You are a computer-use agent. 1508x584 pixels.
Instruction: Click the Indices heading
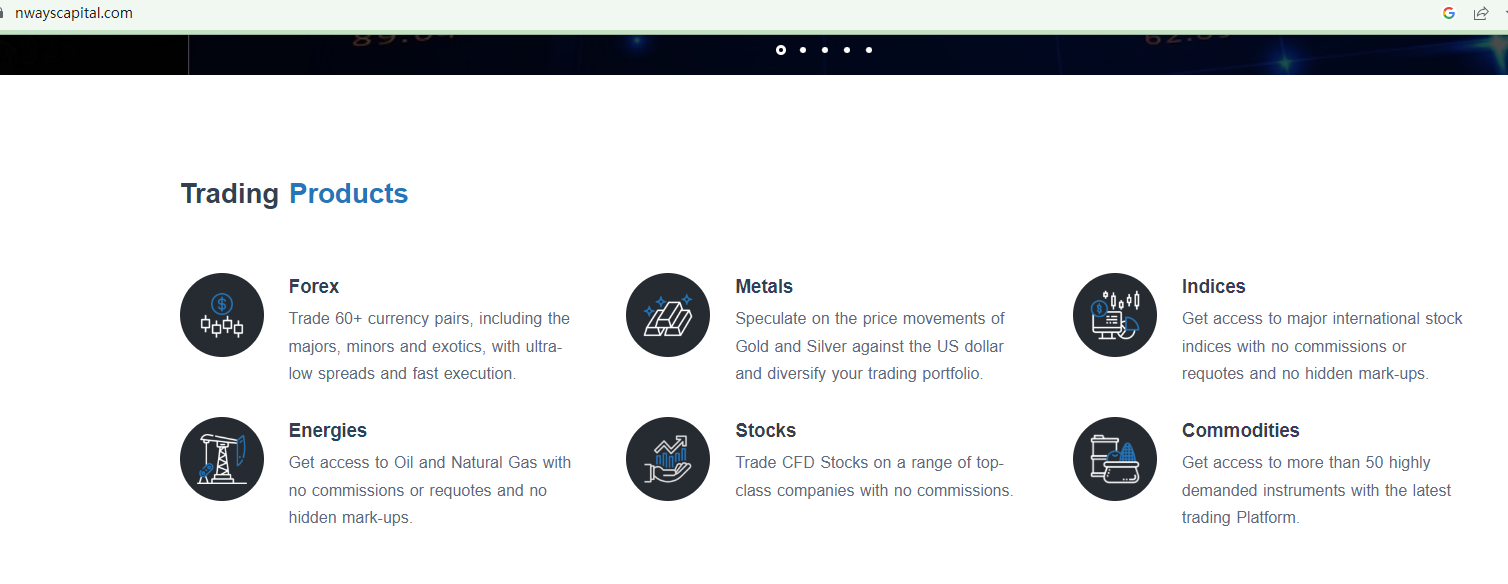(x=1213, y=287)
